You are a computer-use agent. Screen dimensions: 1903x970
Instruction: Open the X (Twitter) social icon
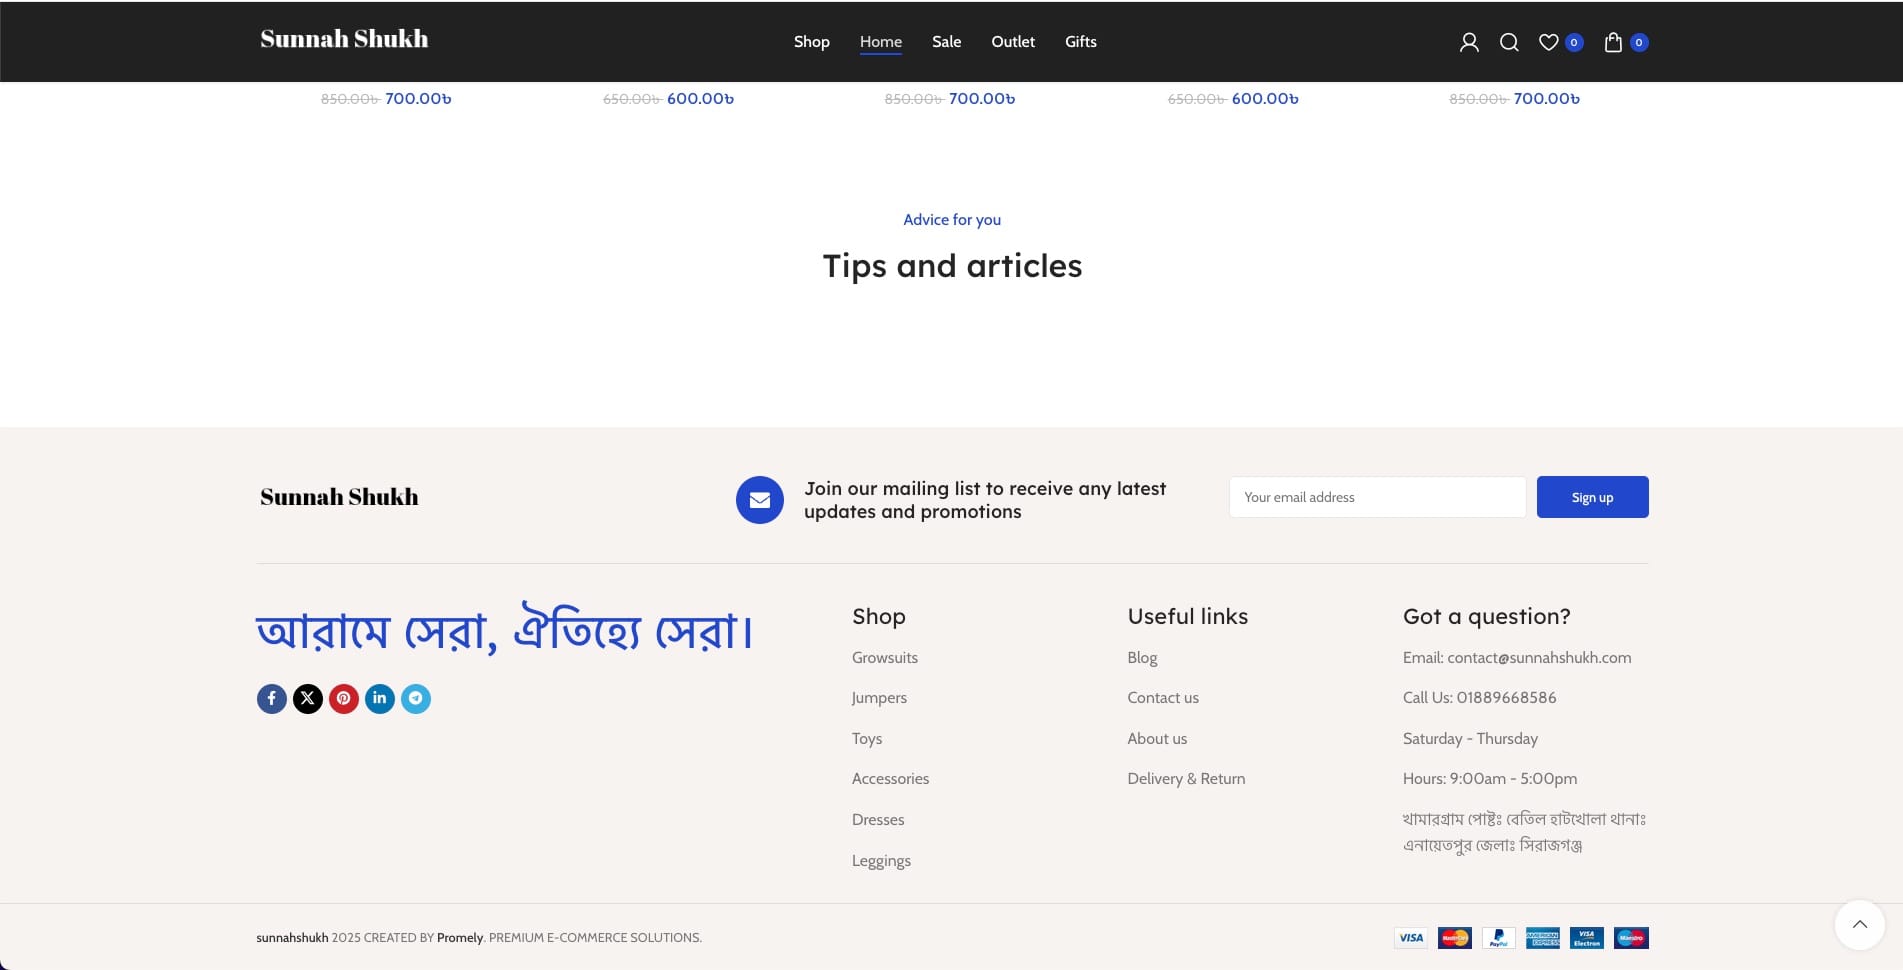coord(308,698)
